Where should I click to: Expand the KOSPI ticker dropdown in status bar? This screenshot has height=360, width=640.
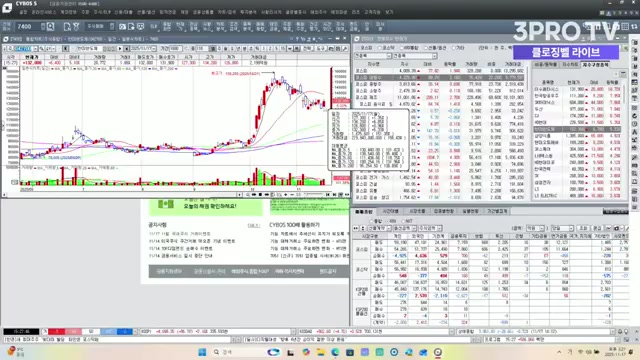point(293,332)
